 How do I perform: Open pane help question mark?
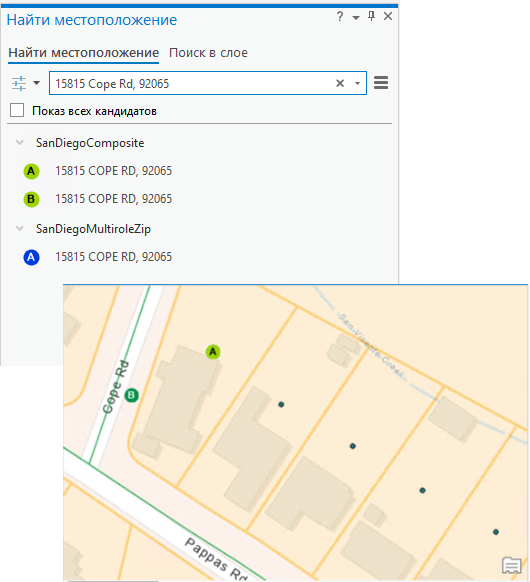340,16
